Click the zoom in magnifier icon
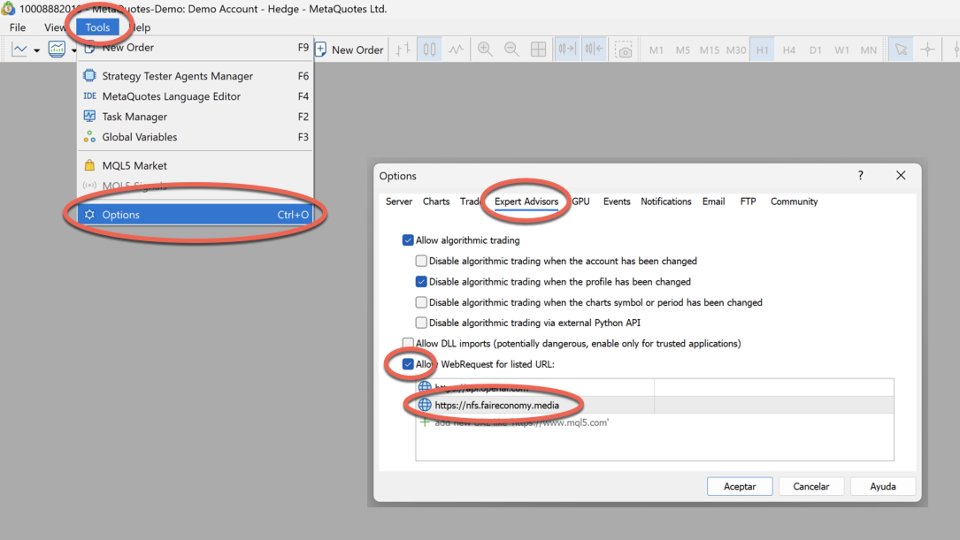The image size is (960, 540). [485, 50]
